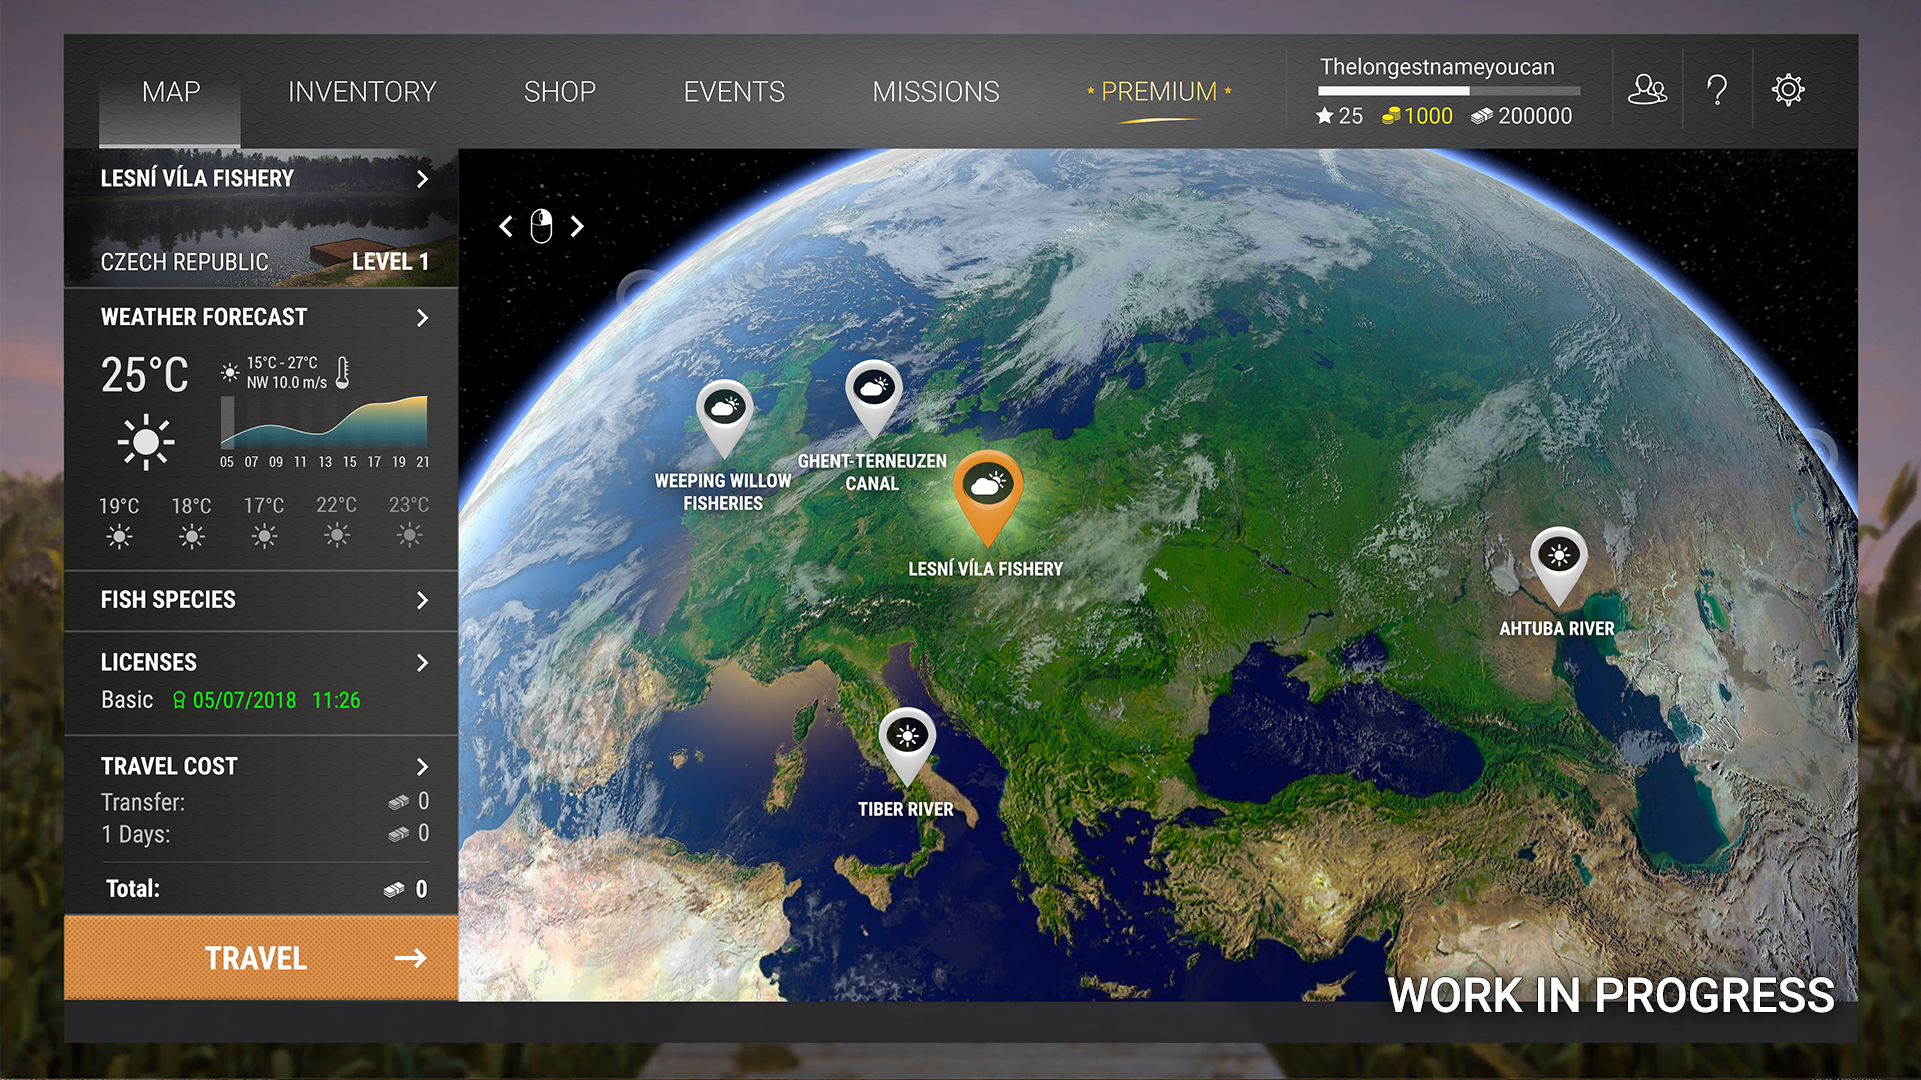Switch to the Inventory tab
1921x1080 pixels.
362,92
